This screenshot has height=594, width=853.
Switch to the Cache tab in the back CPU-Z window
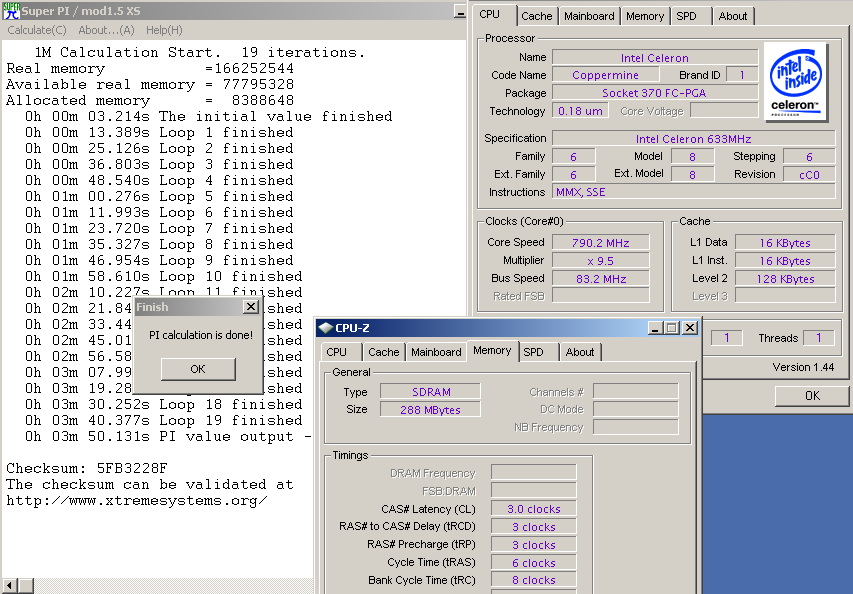click(536, 16)
